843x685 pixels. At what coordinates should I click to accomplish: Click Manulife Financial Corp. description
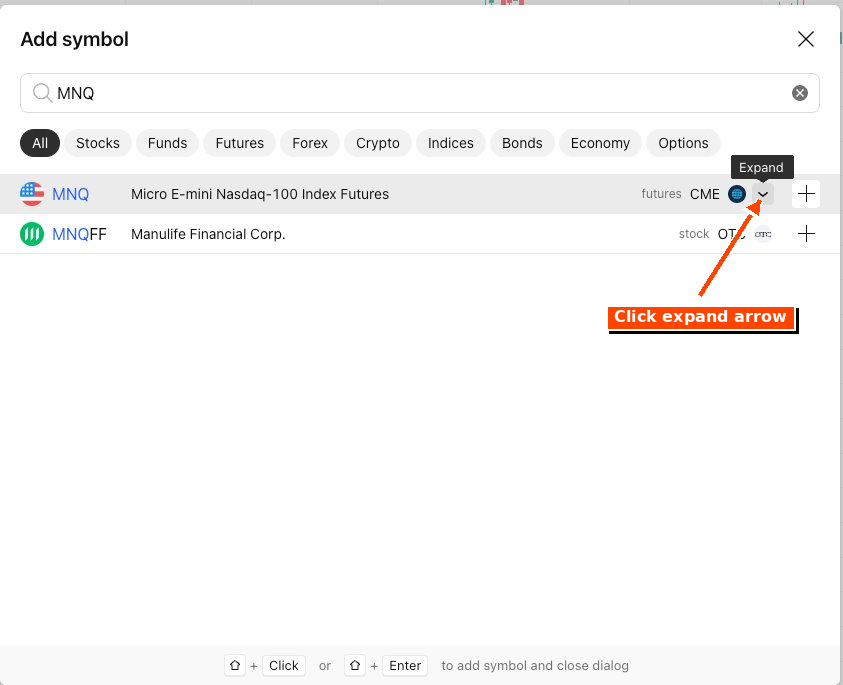(x=208, y=234)
